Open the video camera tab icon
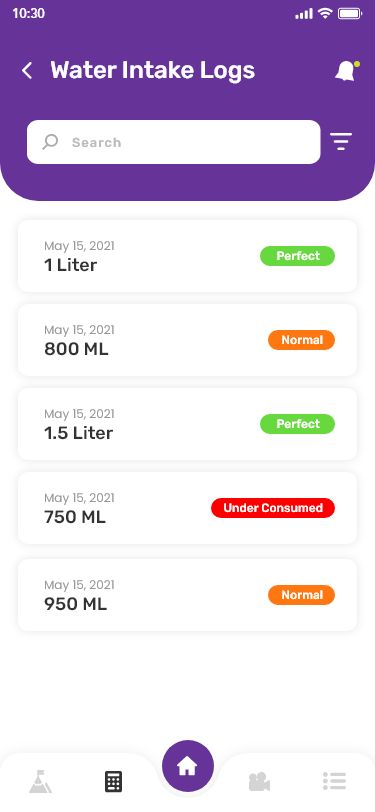This screenshot has width=375, height=812. coord(259,781)
